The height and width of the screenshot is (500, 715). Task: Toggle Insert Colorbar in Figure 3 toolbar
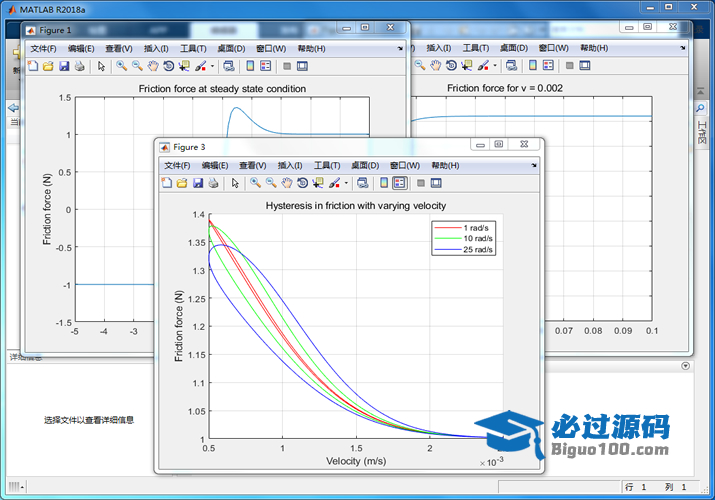pos(383,183)
